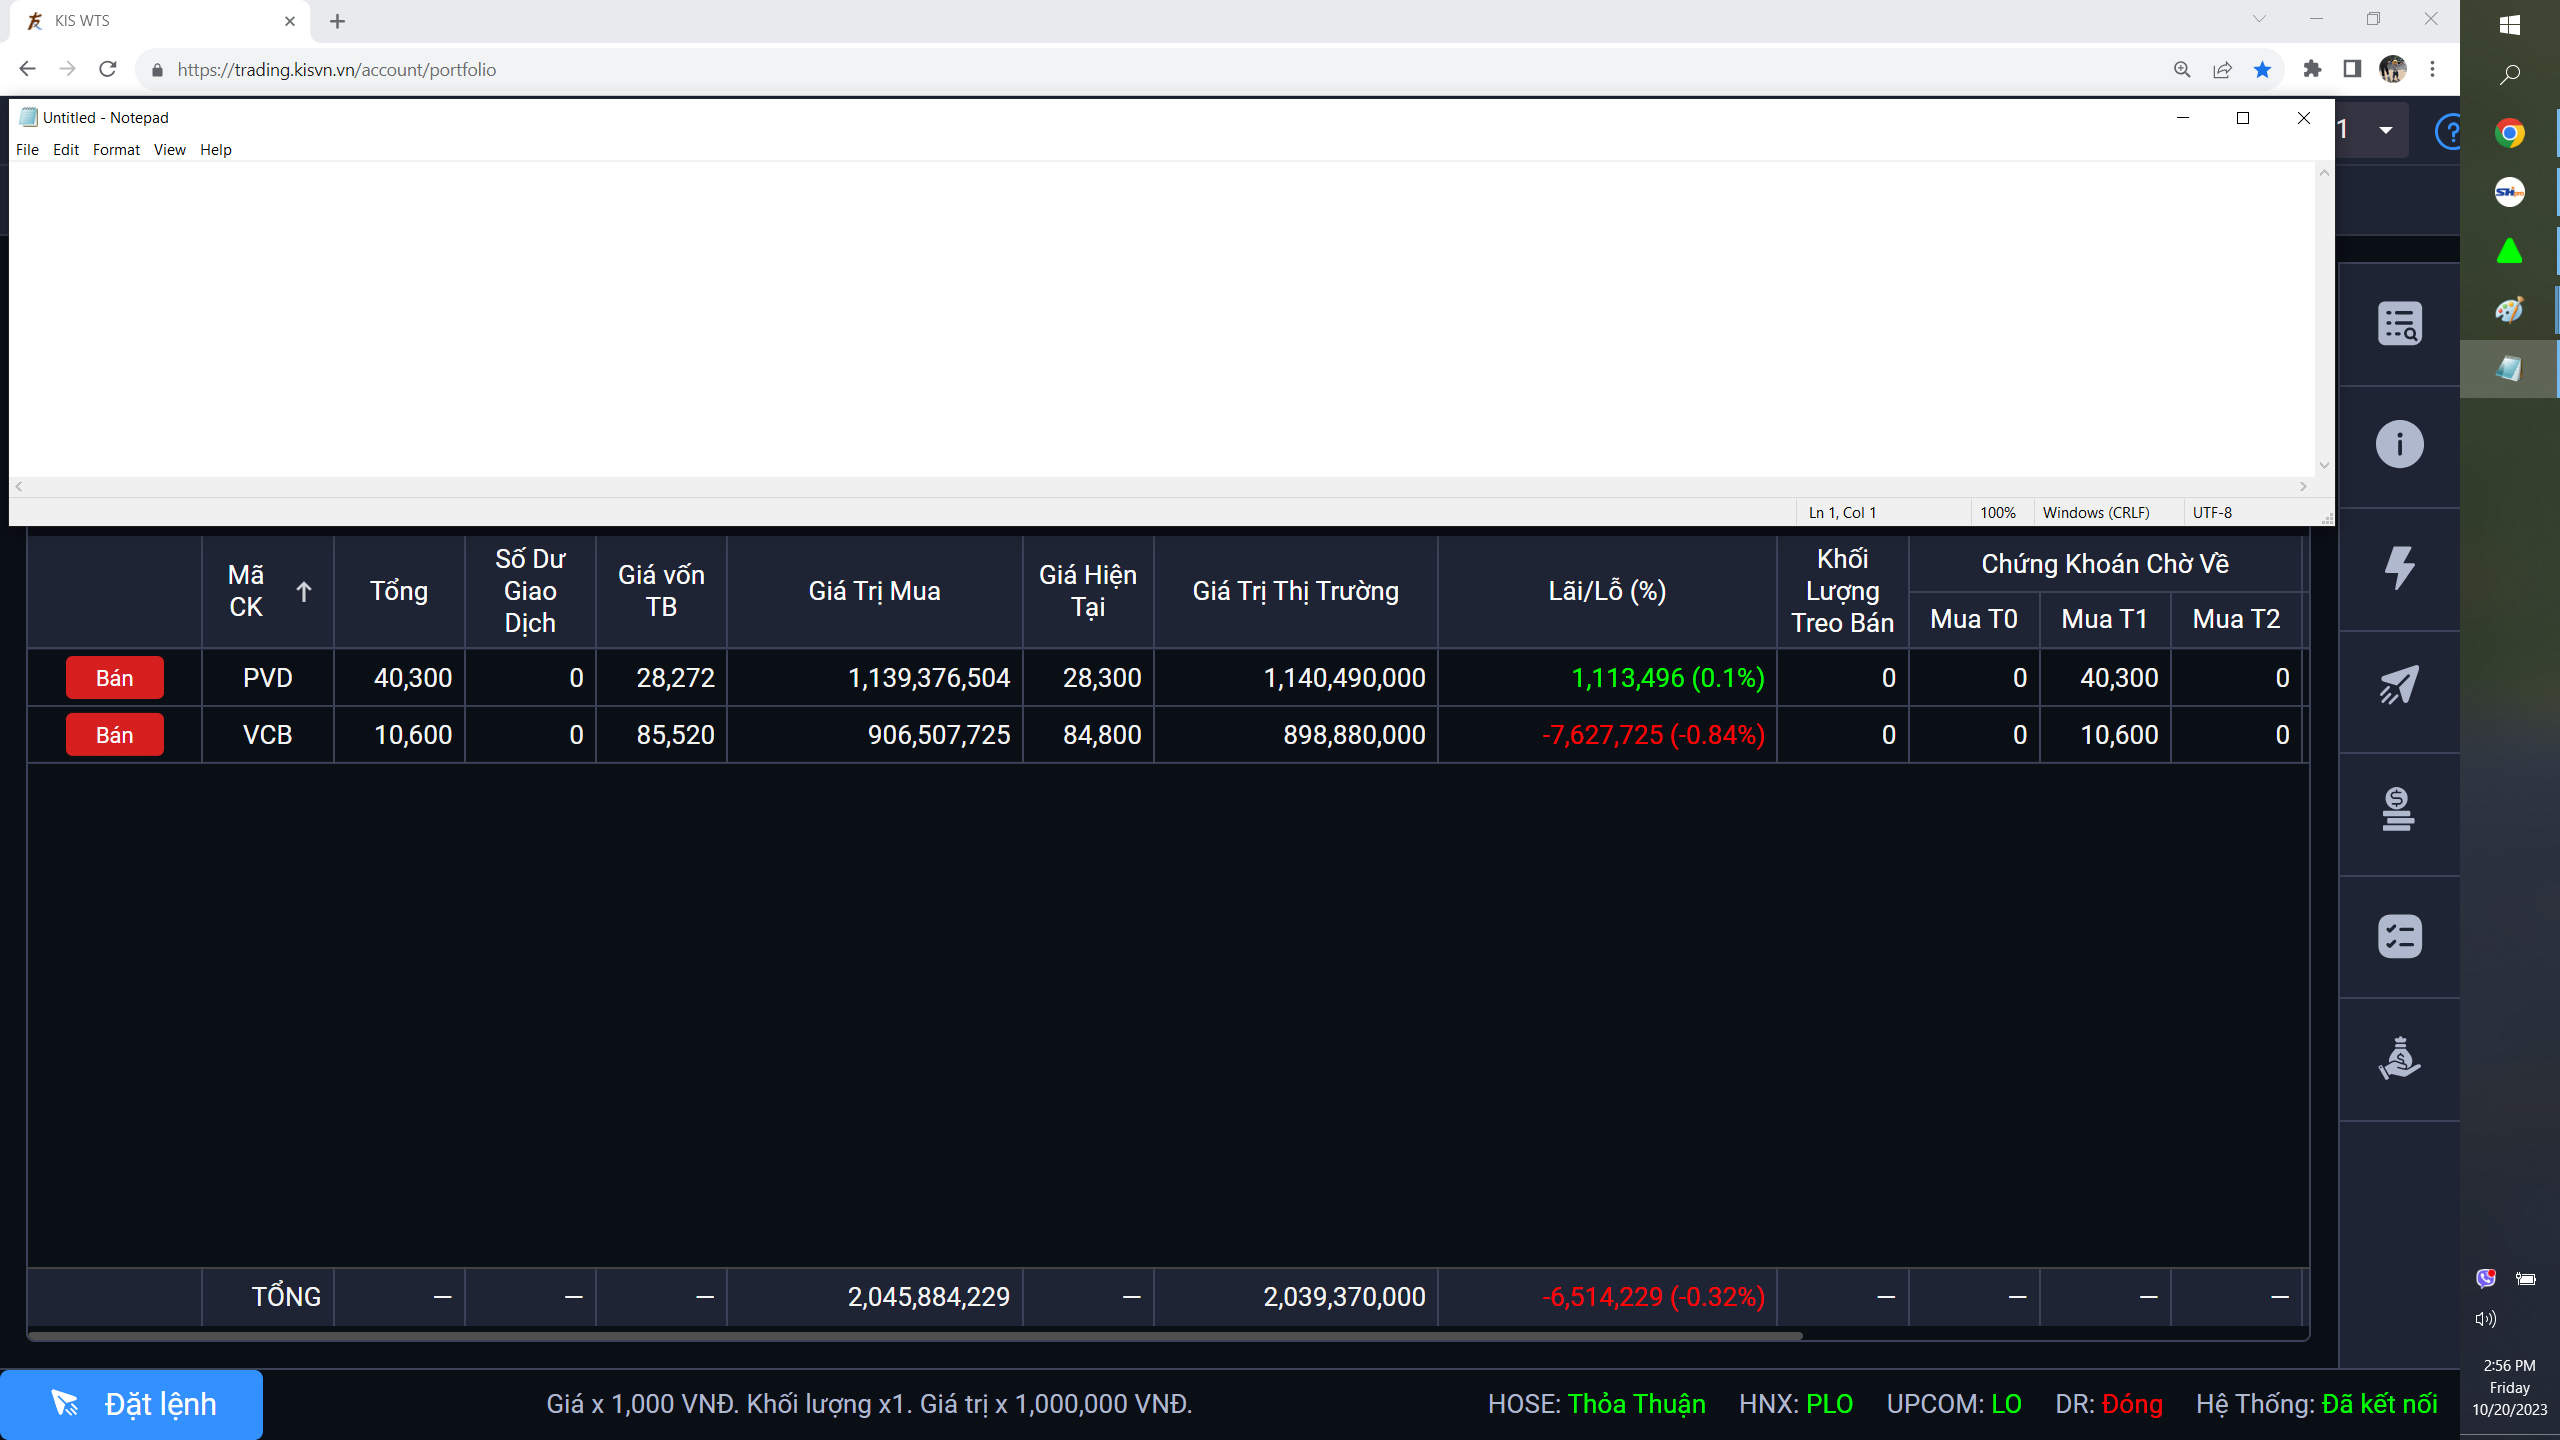Click Bán button for PVD
The image size is (2560, 1440).
(x=114, y=678)
